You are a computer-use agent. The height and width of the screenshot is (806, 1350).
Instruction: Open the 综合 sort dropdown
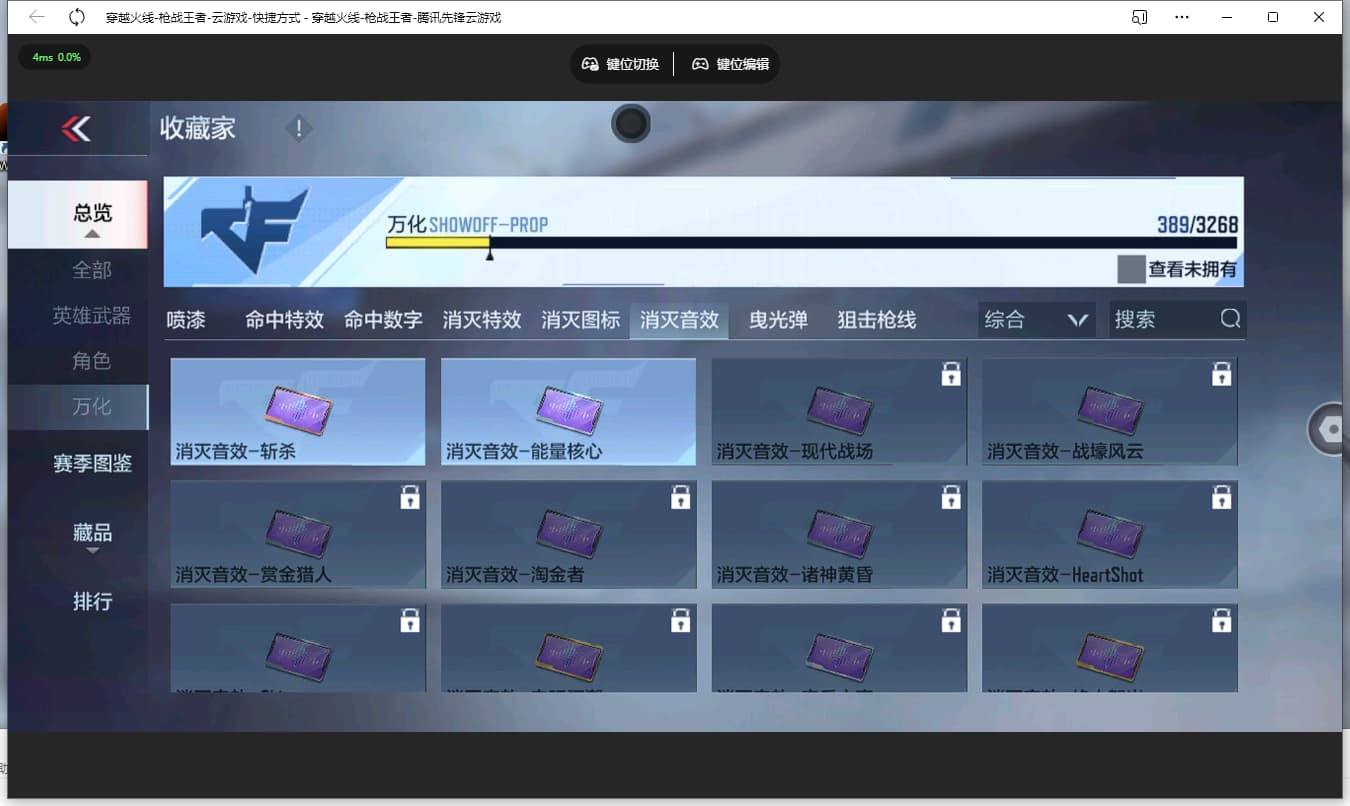tap(1036, 319)
